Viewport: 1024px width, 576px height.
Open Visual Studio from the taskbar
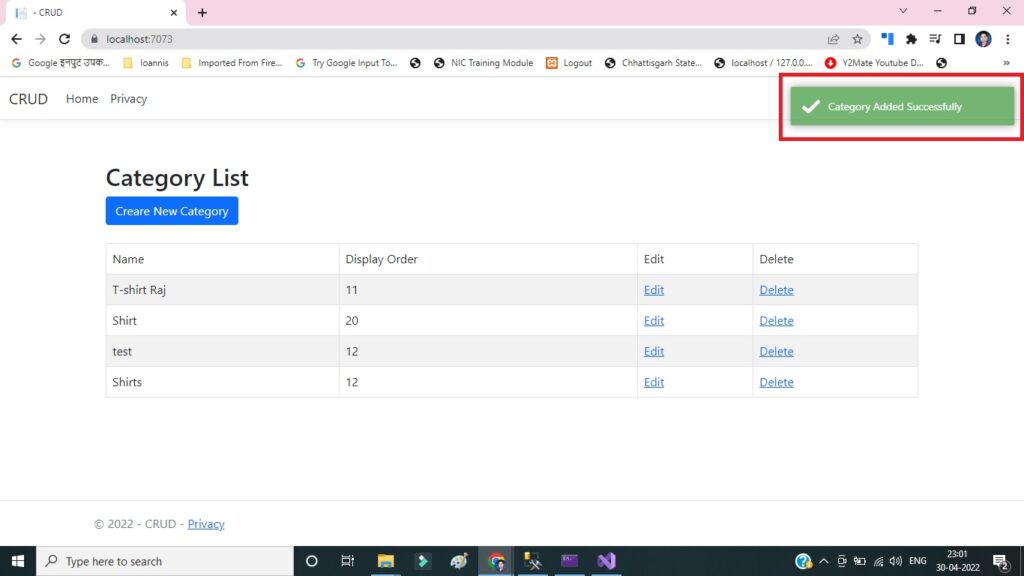606,561
